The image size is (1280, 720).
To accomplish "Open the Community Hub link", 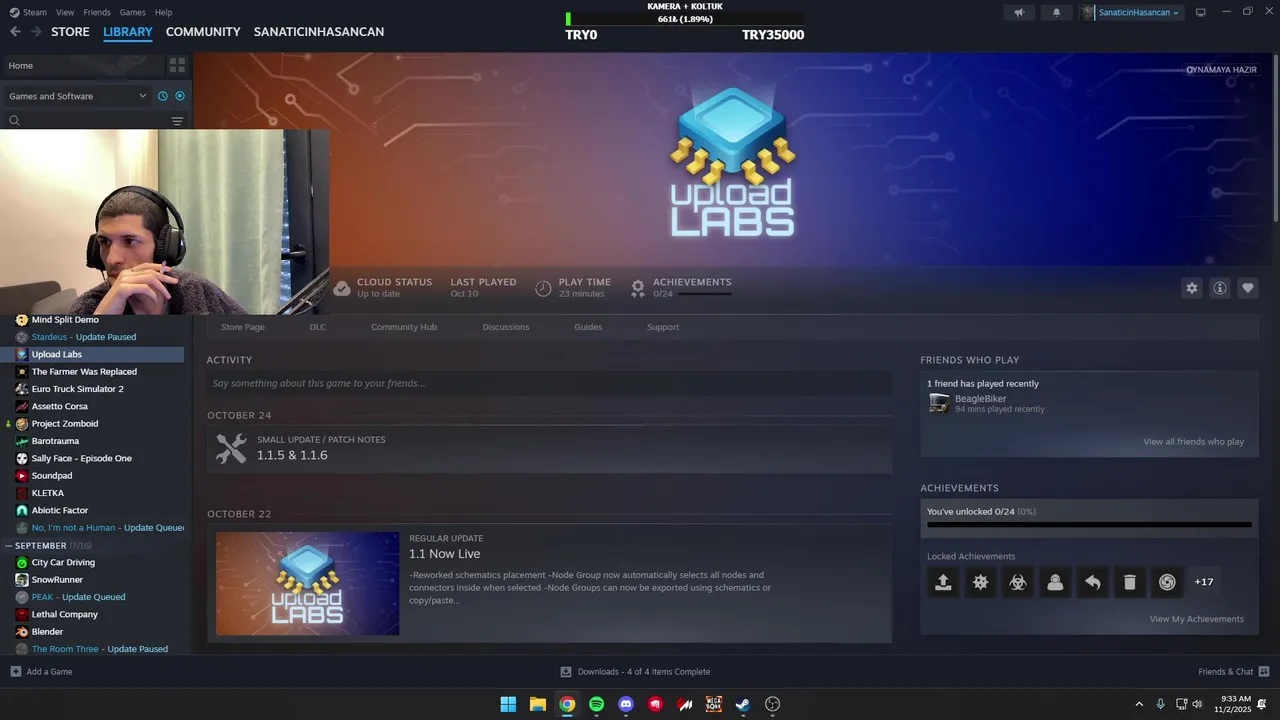I will (x=404, y=327).
